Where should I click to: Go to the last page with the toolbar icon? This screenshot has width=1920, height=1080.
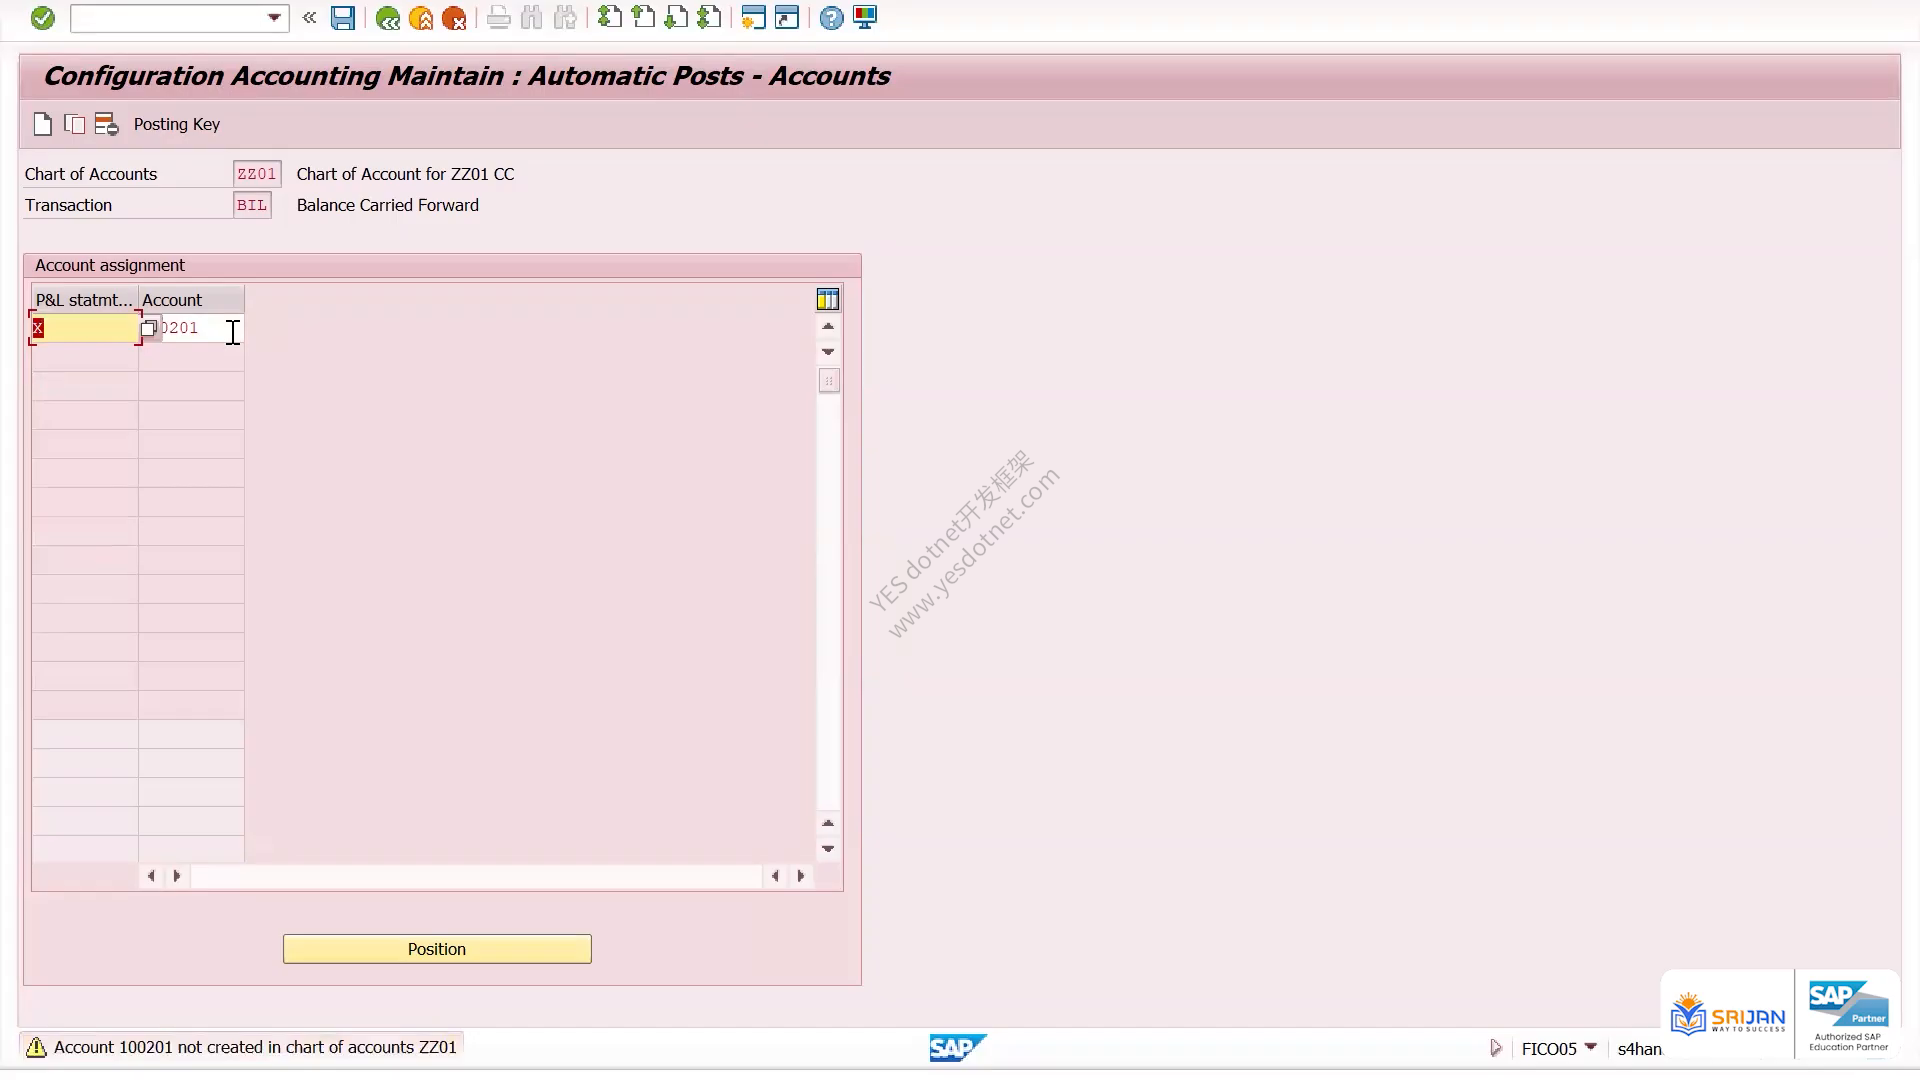(x=709, y=18)
